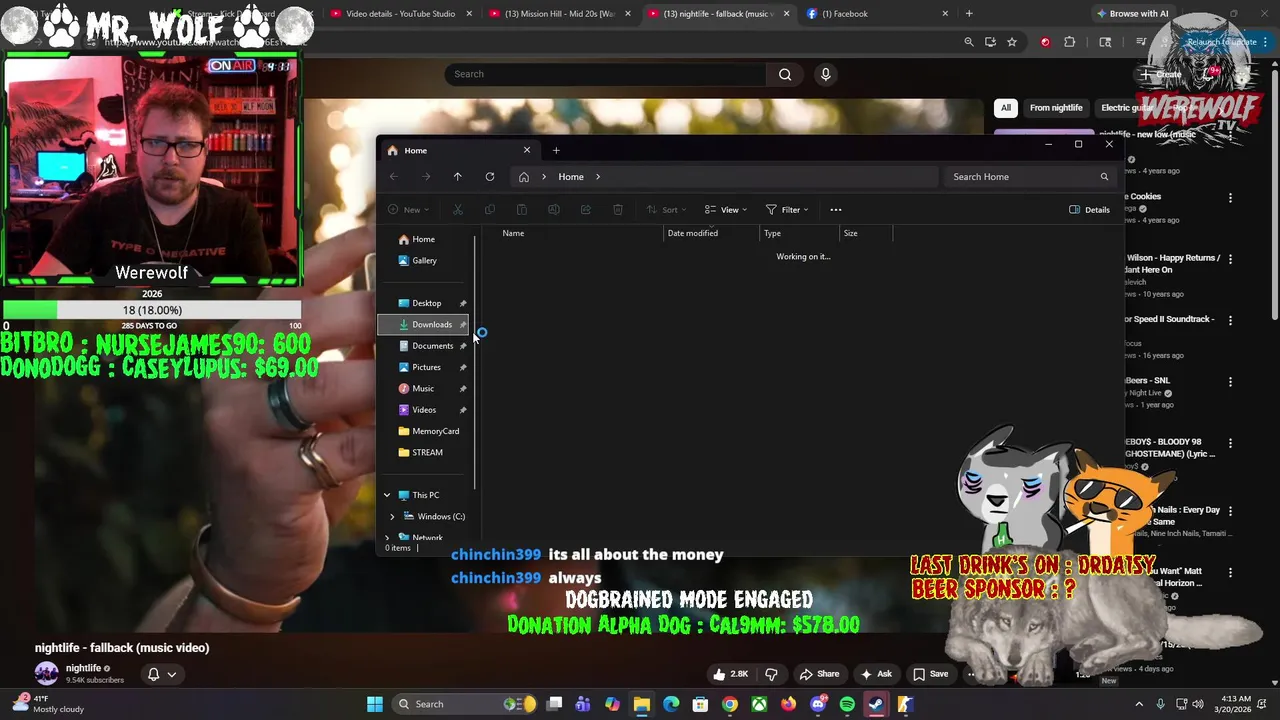The image size is (1280, 720).
Task: Select the From nightlife filter chip
Action: 1056,108
